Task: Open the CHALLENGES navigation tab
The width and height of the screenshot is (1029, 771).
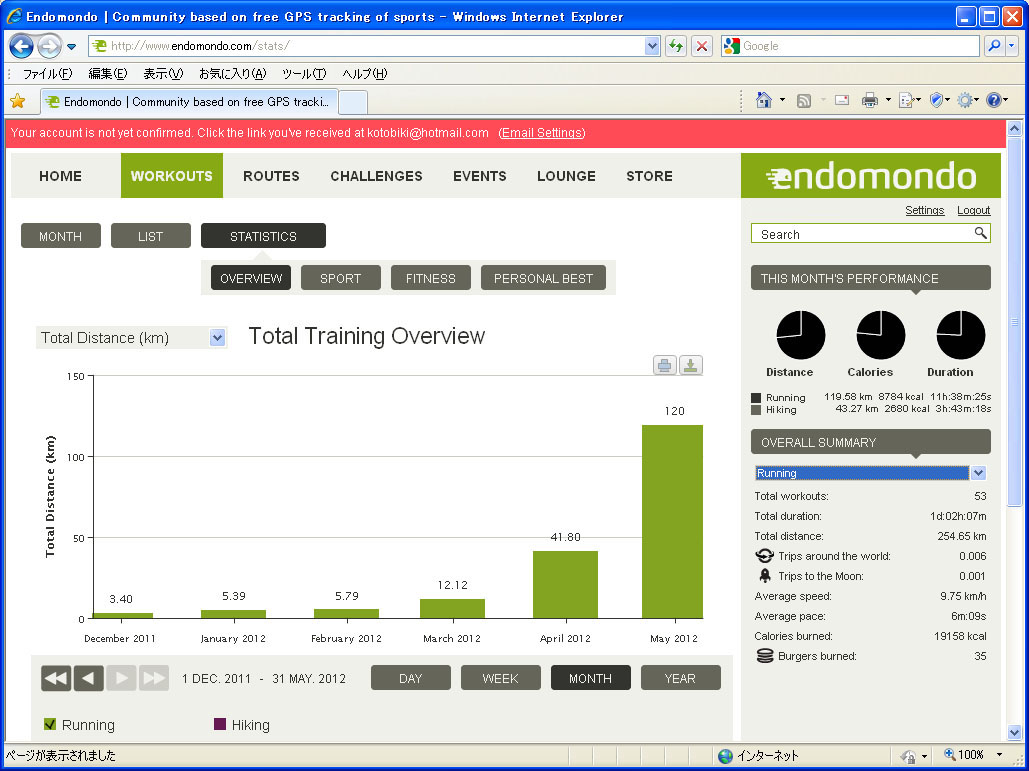Action: click(x=376, y=176)
